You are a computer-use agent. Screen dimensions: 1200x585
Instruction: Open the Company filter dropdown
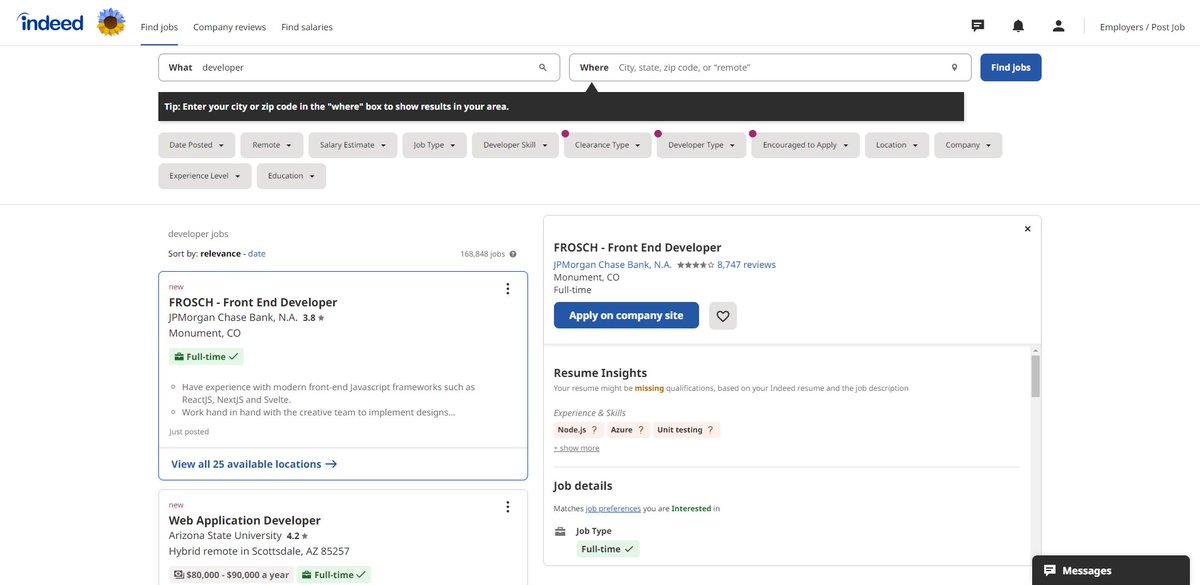click(968, 145)
